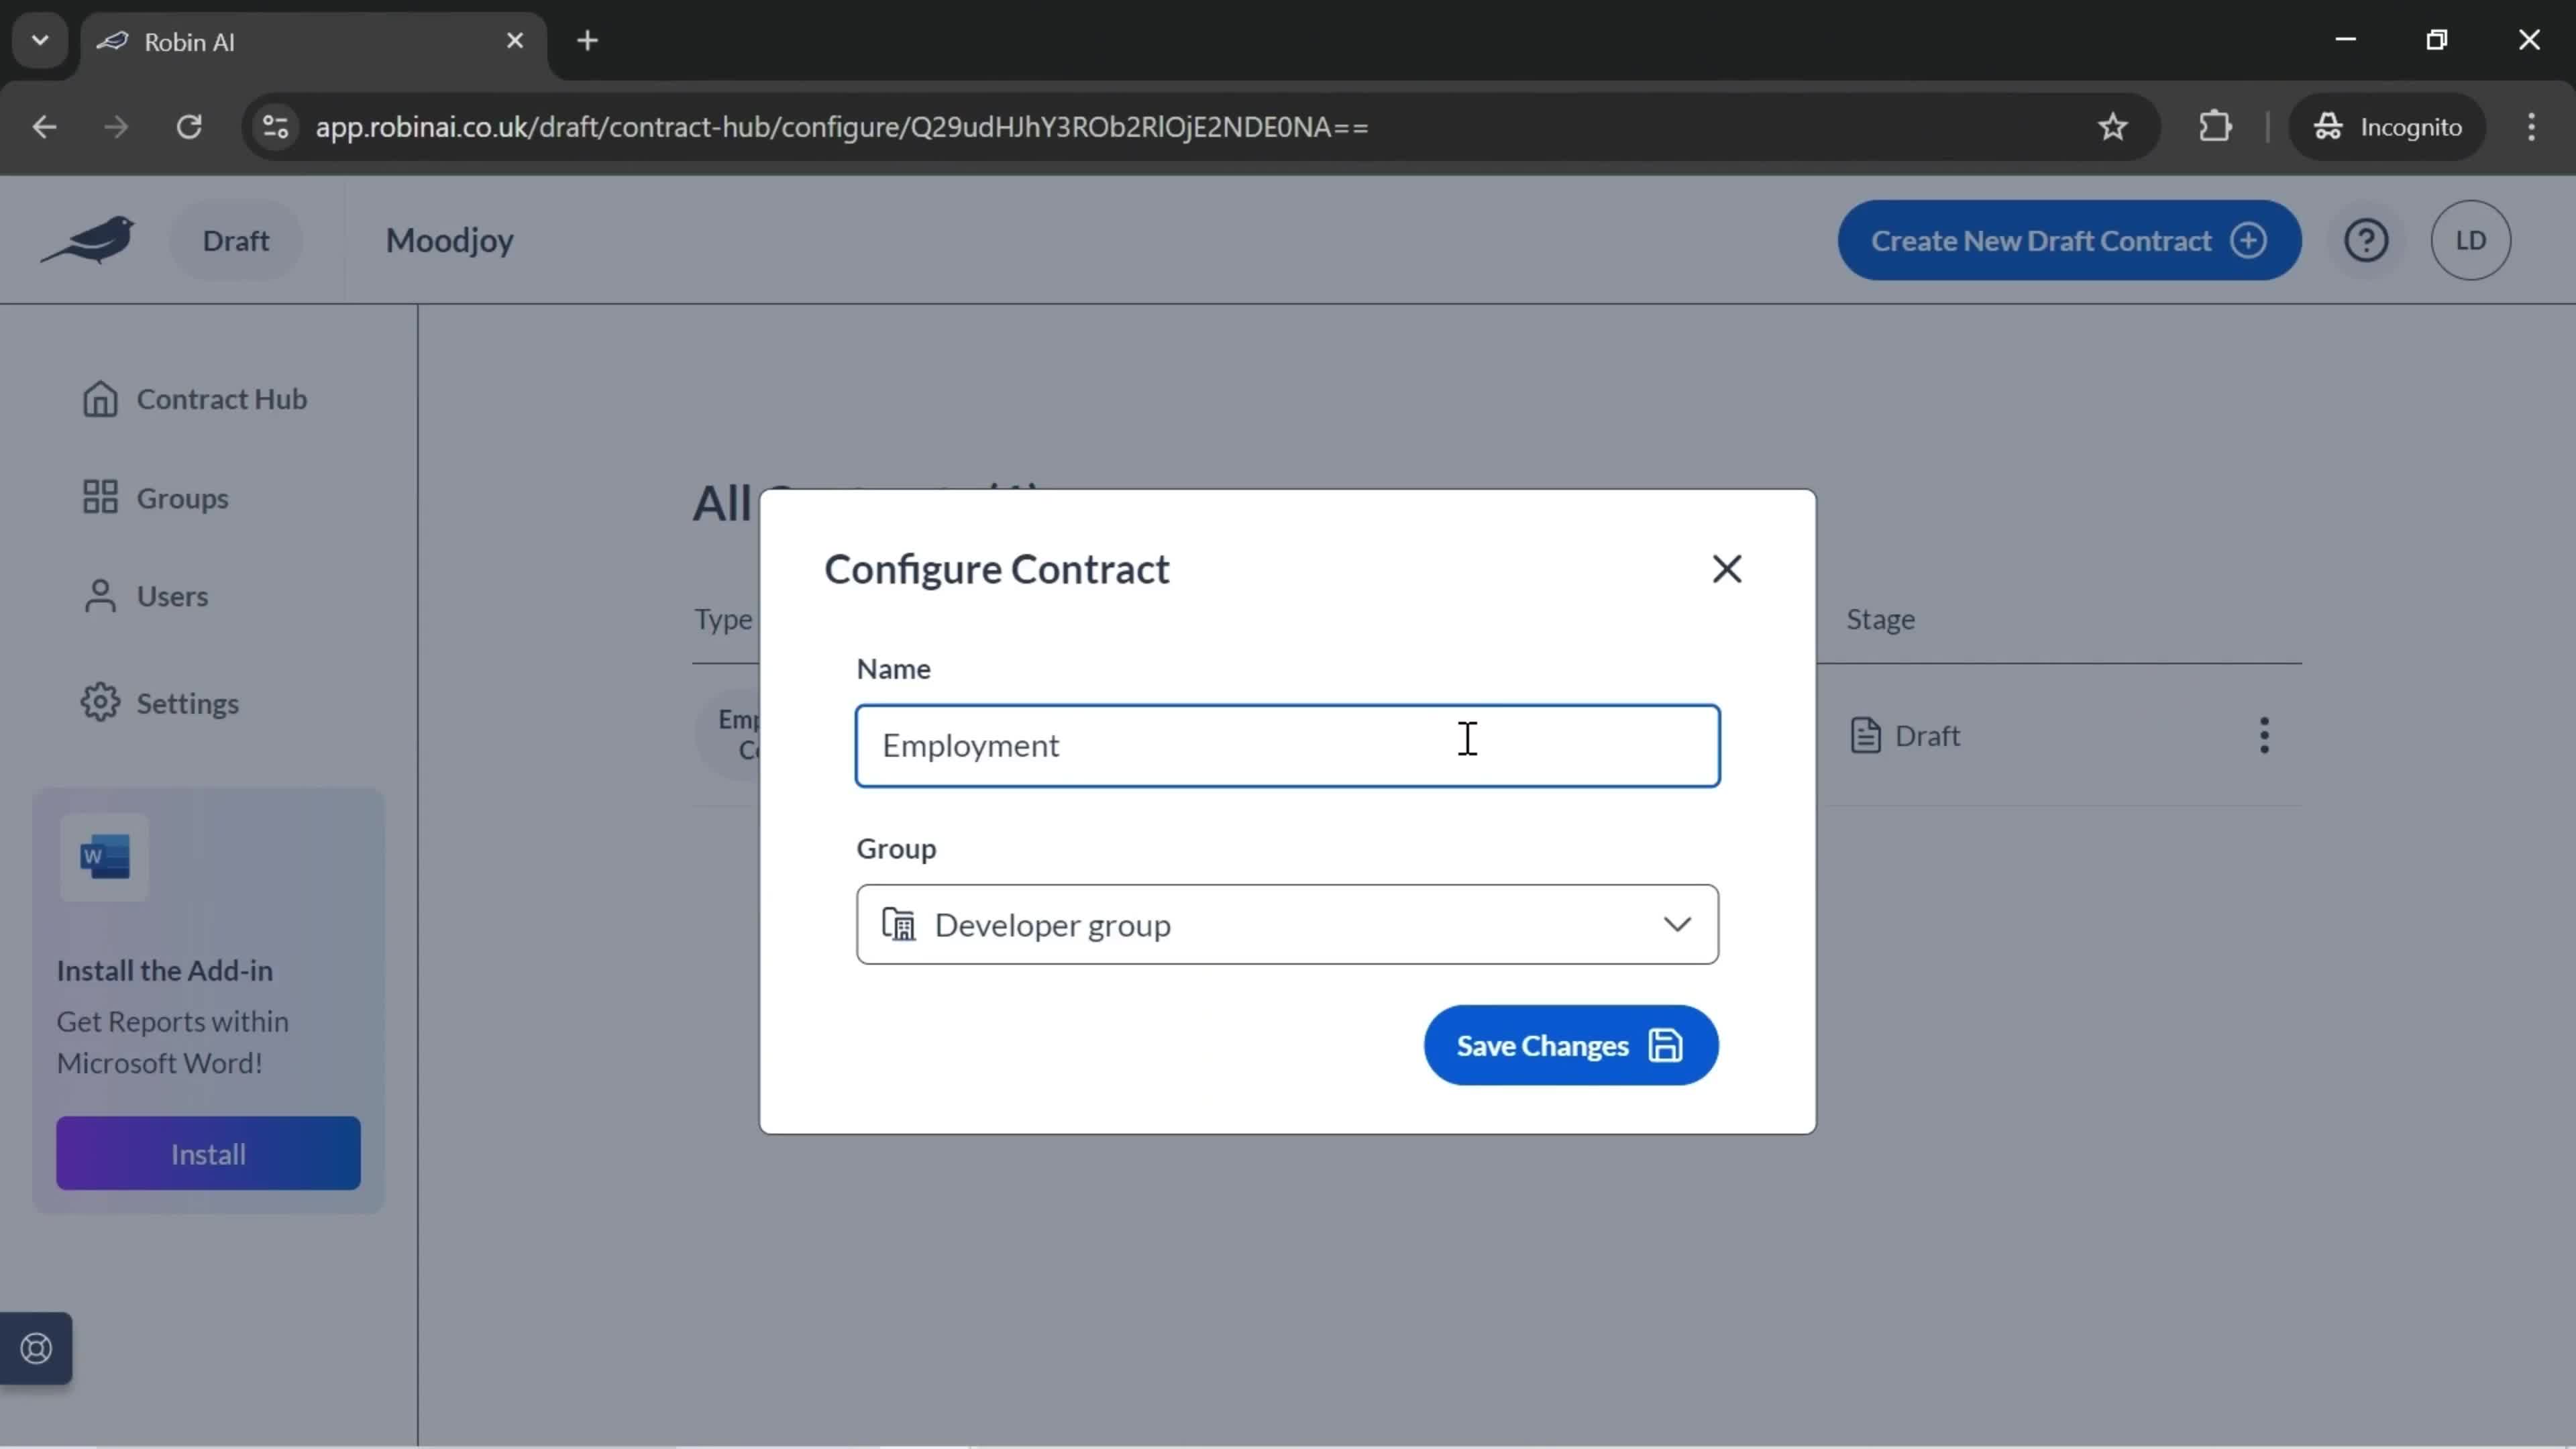Open Groups navigation icon
Screen dimensions: 2576x1449
coord(97,497)
